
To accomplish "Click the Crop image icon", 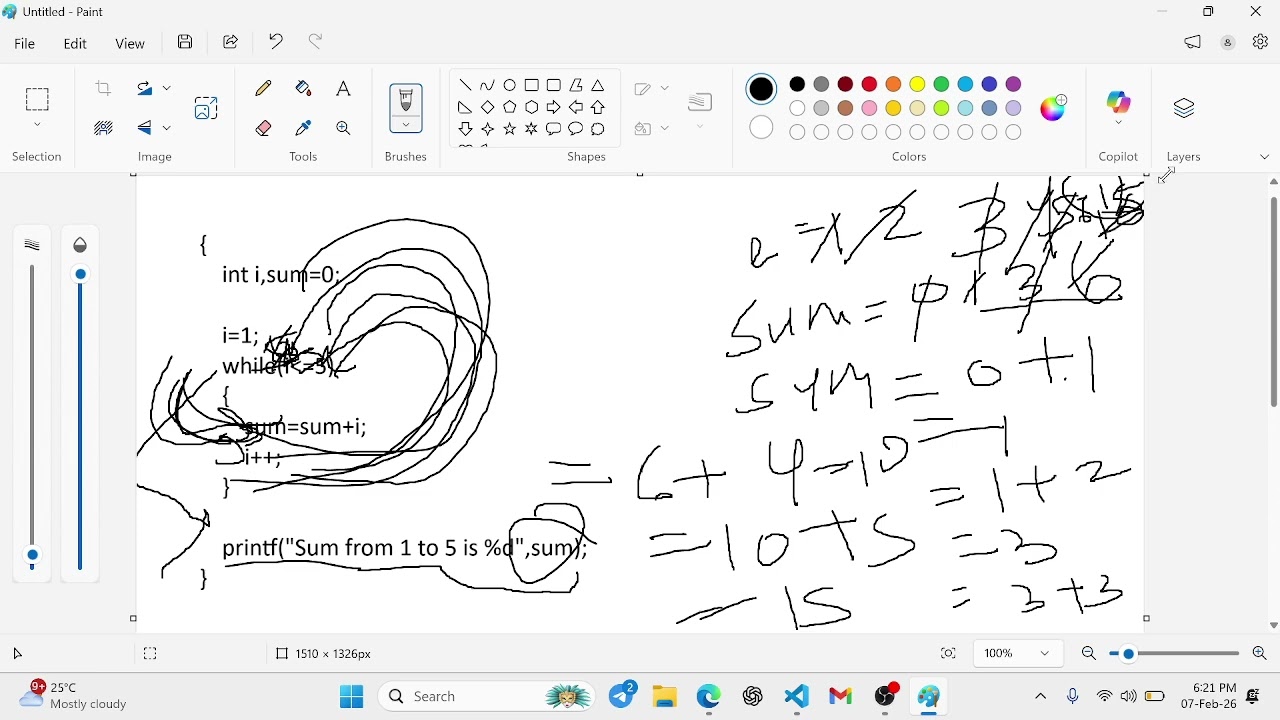I will coord(104,89).
